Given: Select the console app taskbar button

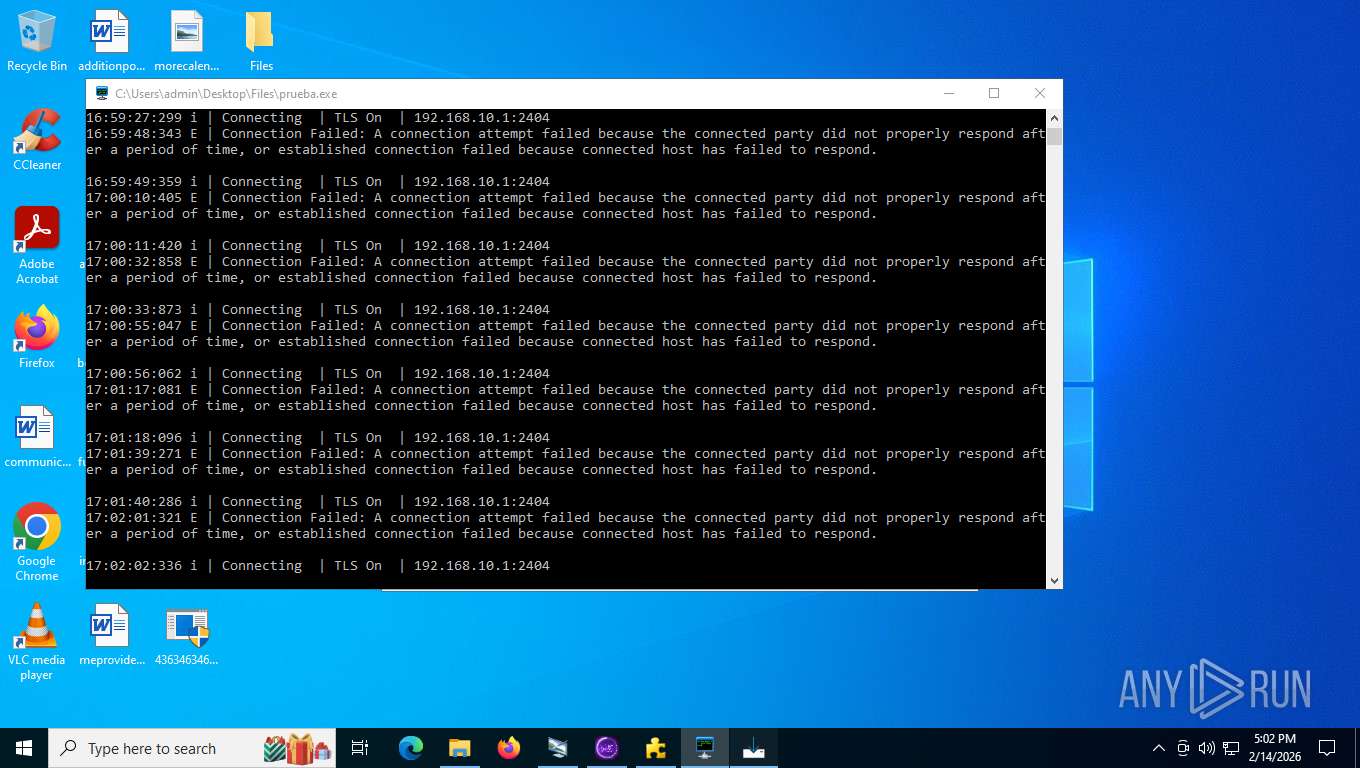Looking at the screenshot, I should click(705, 748).
